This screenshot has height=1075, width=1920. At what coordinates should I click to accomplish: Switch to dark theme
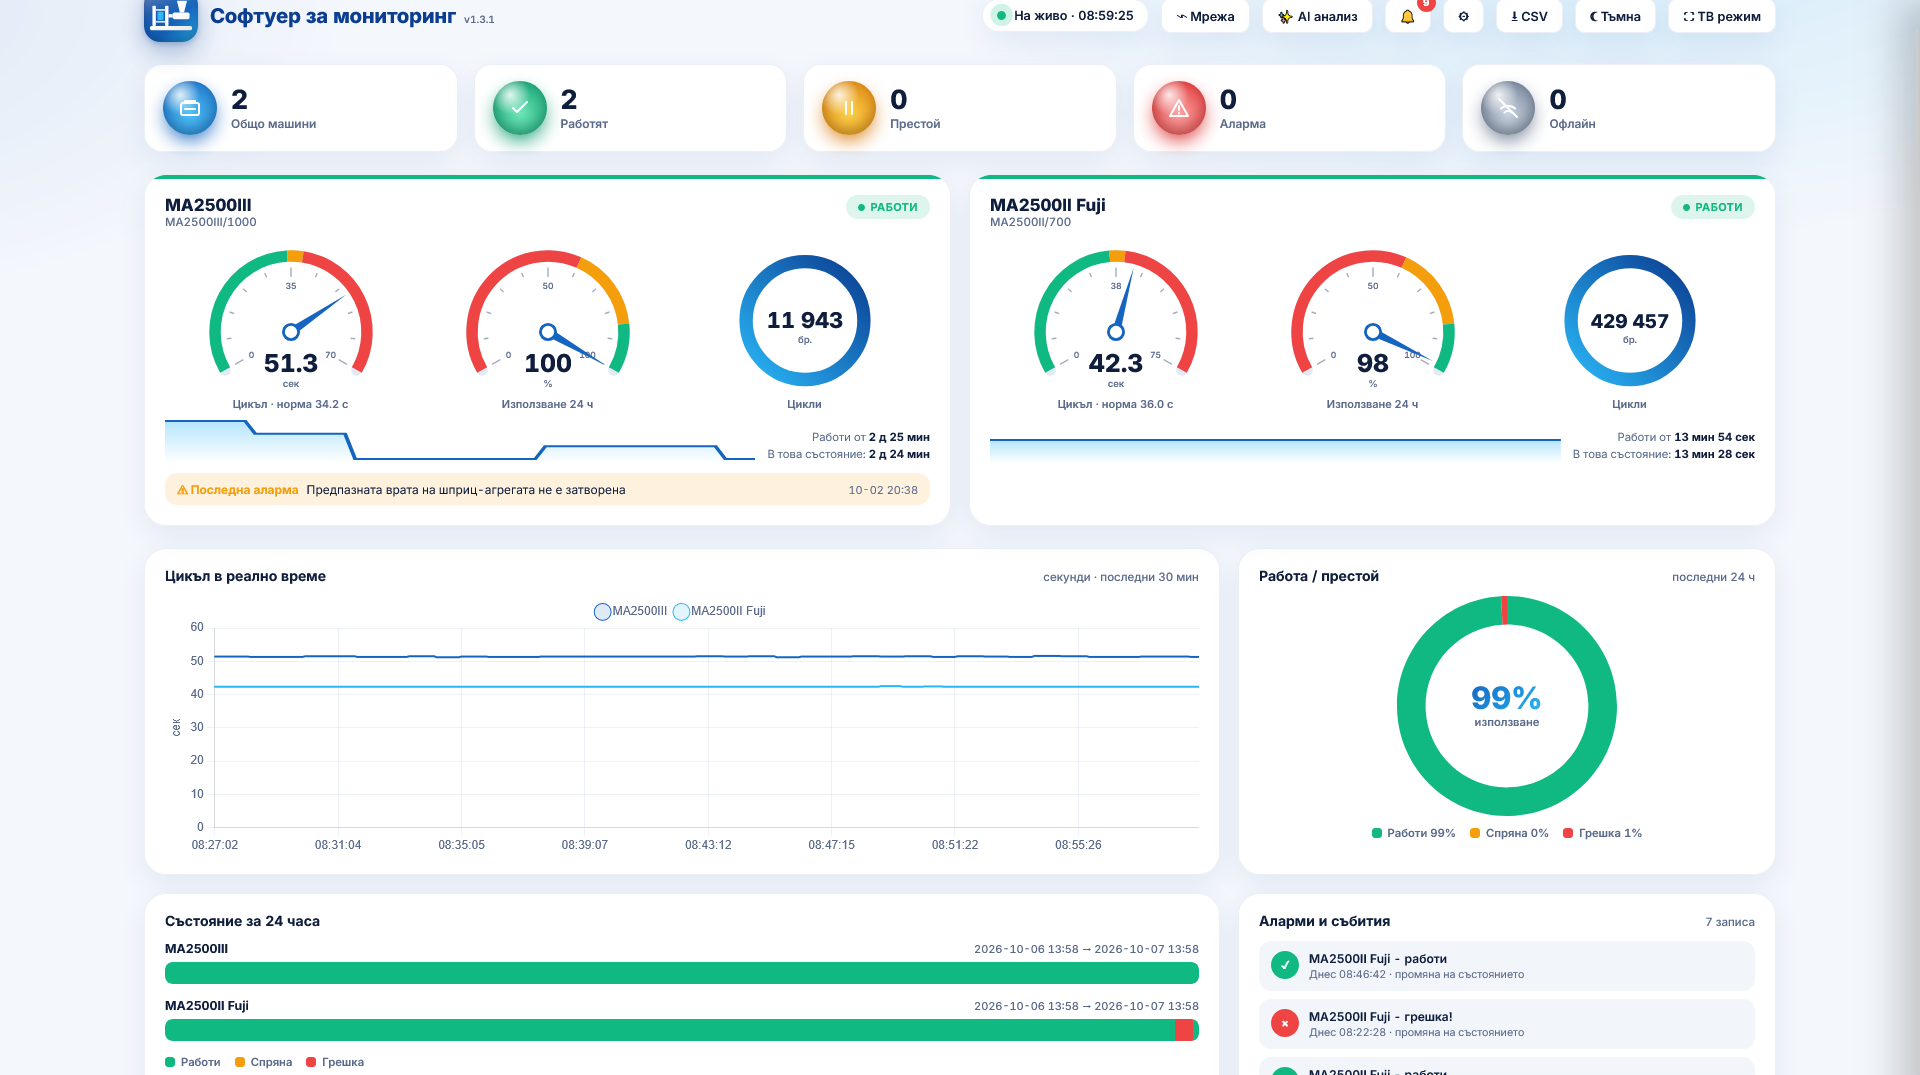[1615, 17]
